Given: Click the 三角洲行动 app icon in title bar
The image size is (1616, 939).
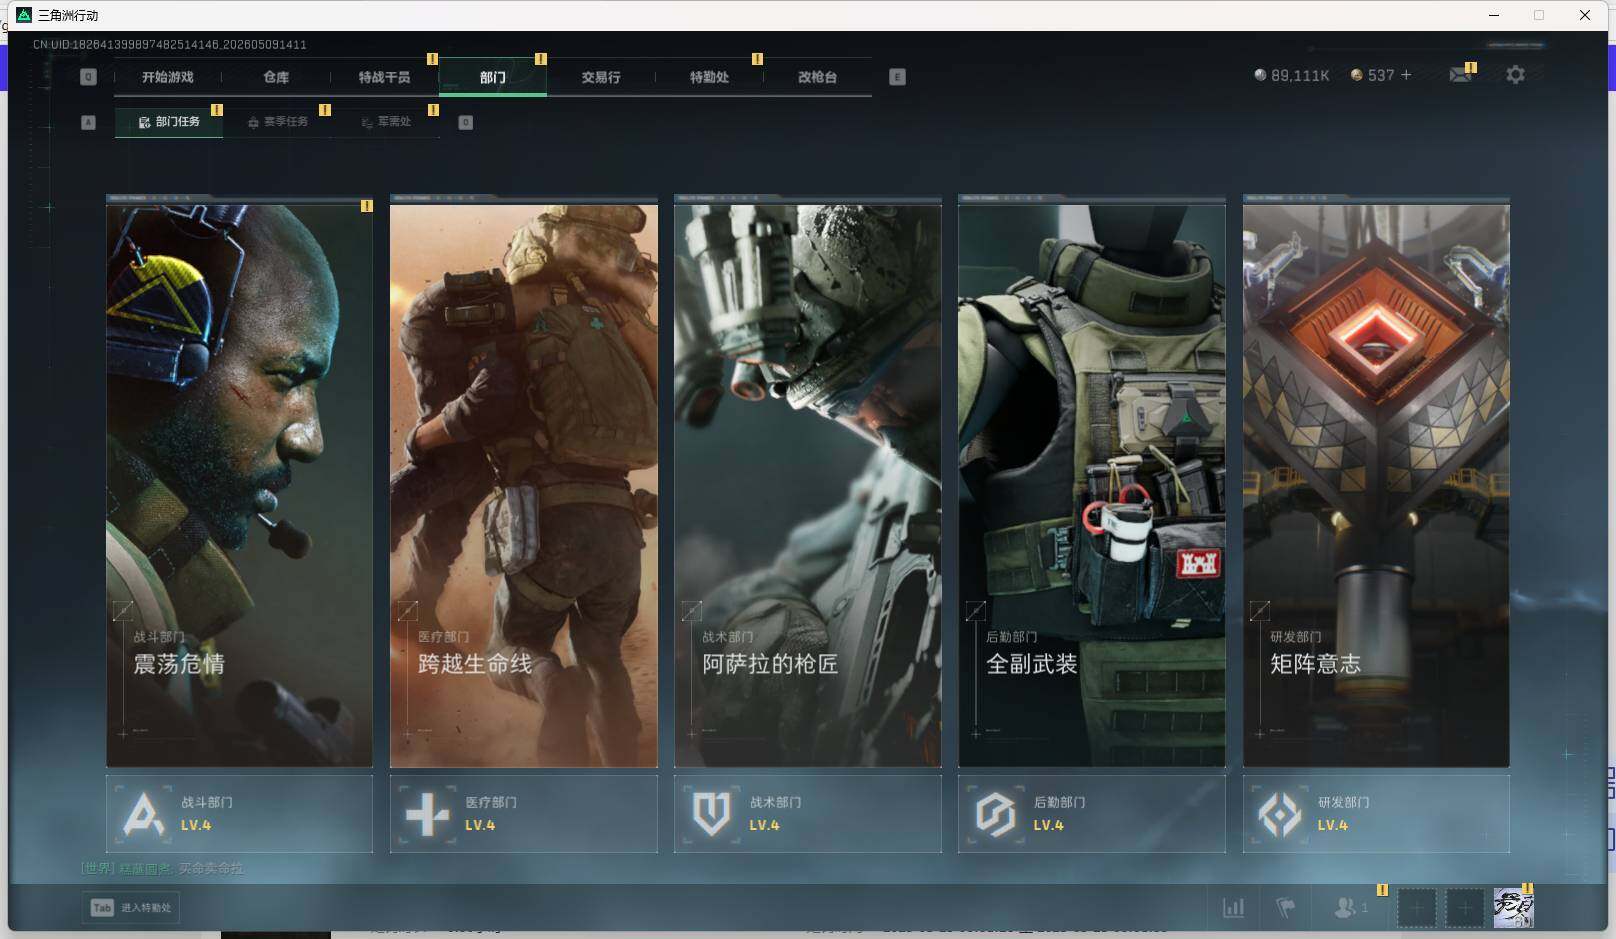Looking at the screenshot, I should point(24,15).
